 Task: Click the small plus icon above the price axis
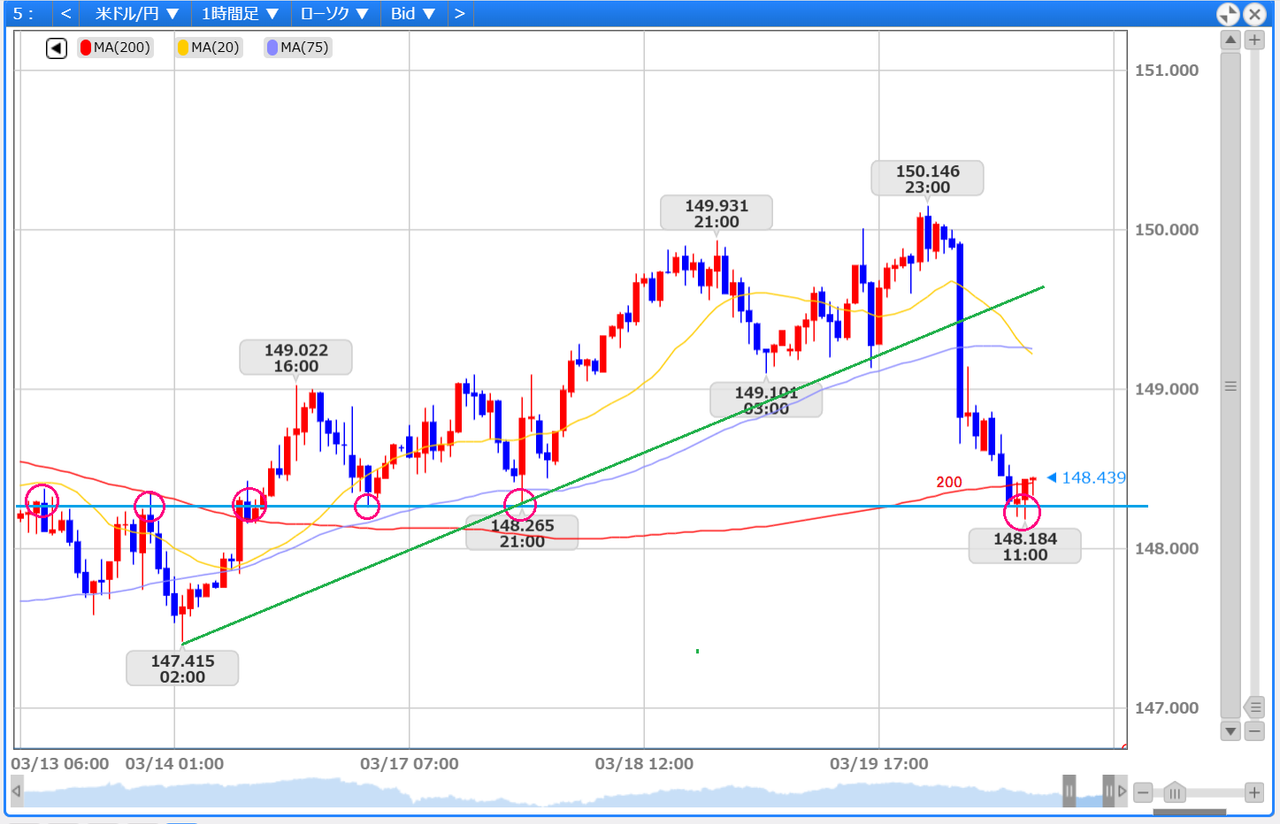[x=1254, y=40]
